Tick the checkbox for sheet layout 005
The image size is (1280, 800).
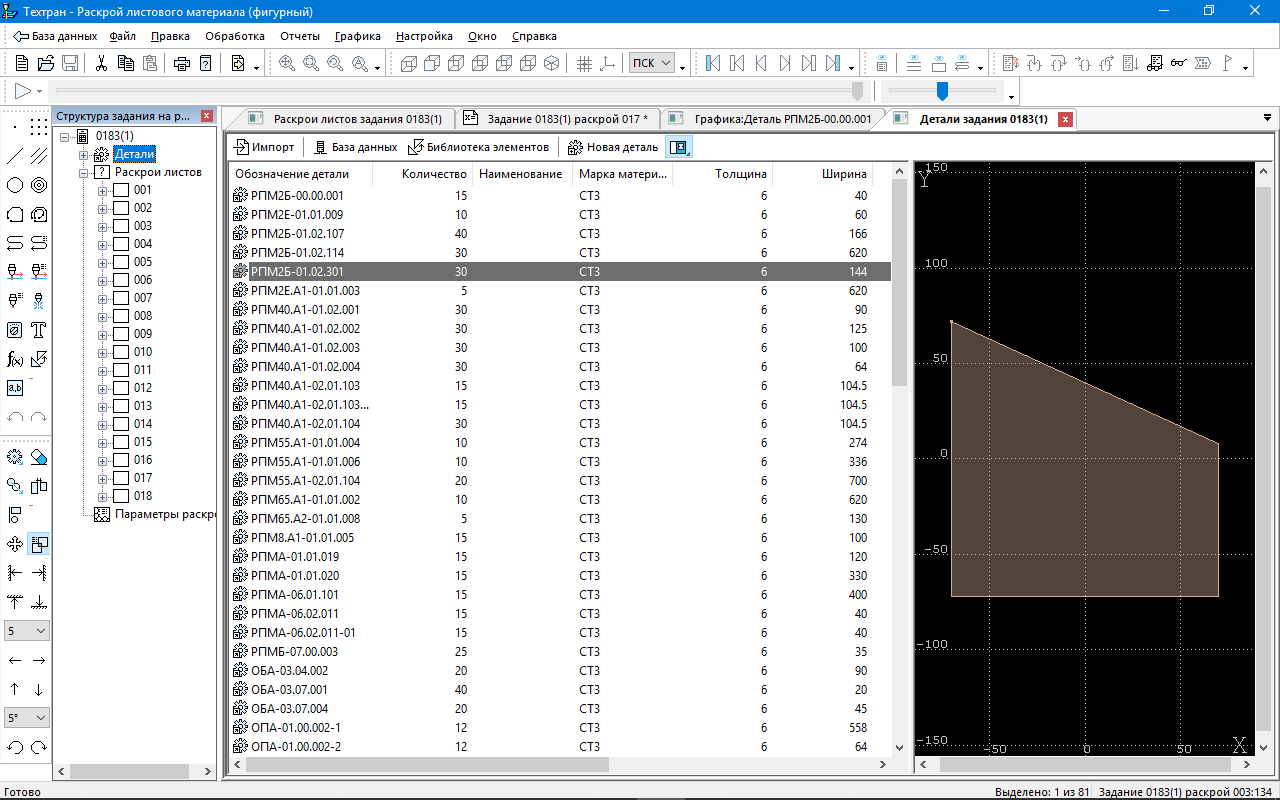(x=121, y=262)
